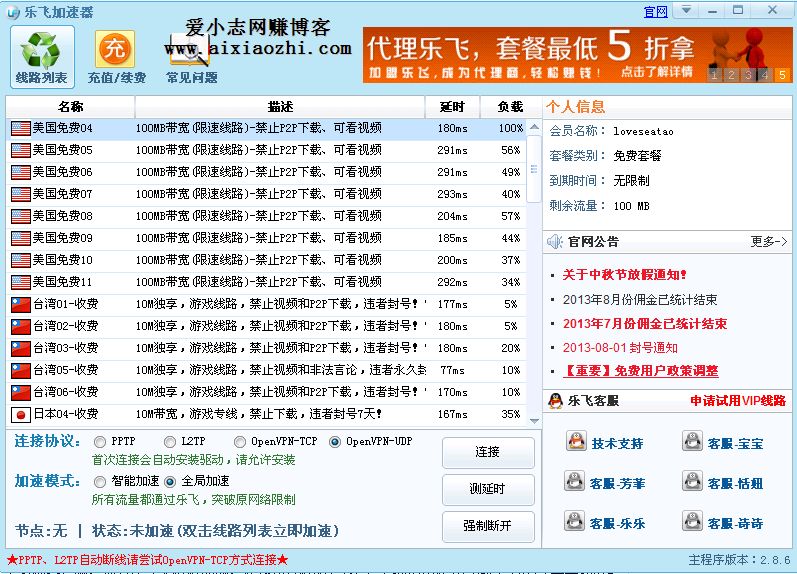Sort by 负载 column header
This screenshot has width=797, height=574.
(x=510, y=107)
